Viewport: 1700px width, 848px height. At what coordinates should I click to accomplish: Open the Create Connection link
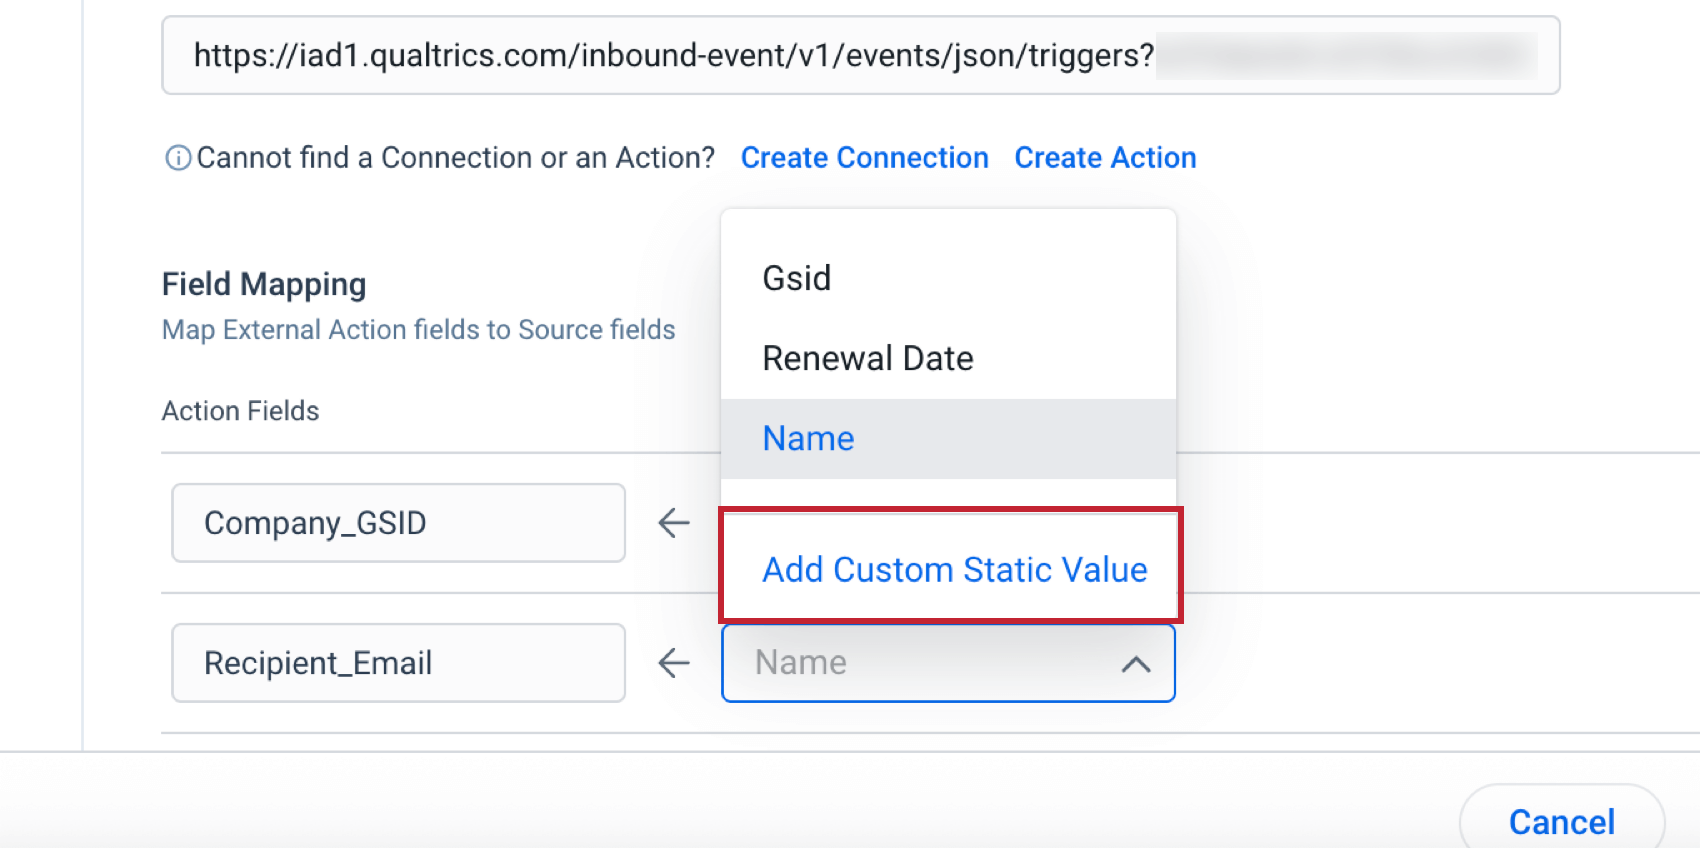(864, 158)
